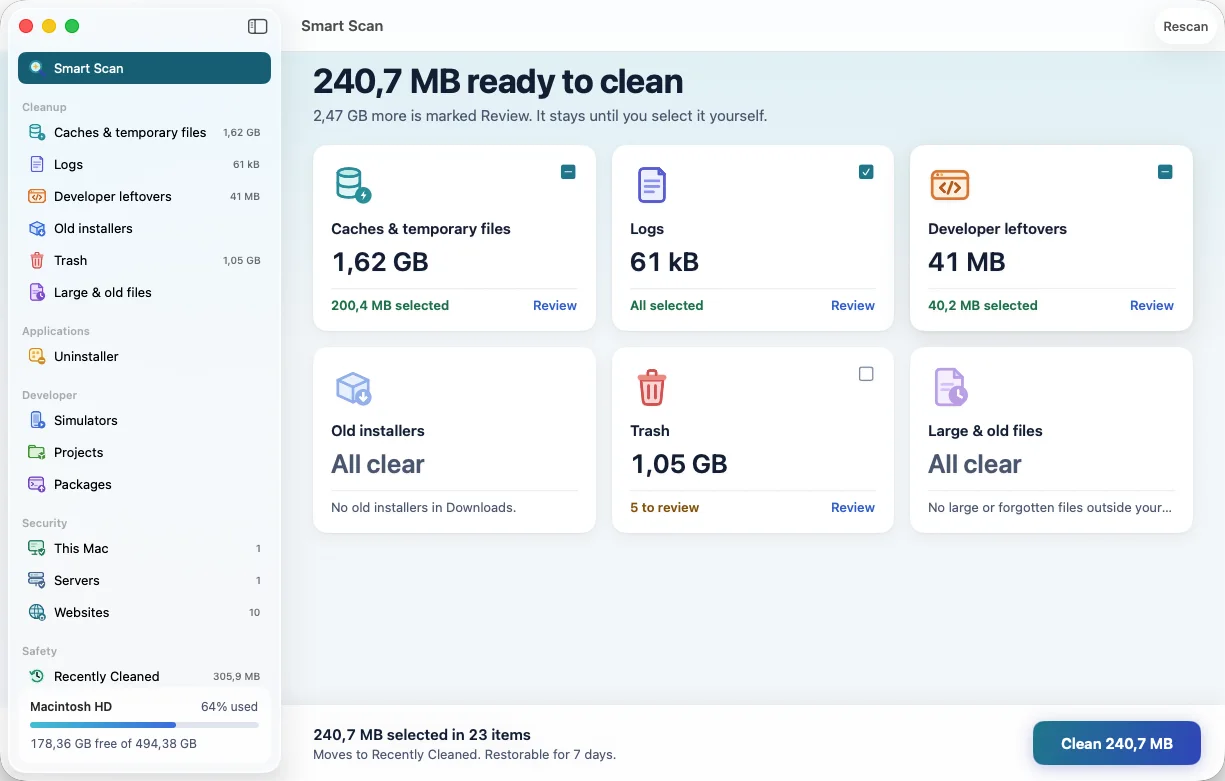The image size is (1225, 781).
Task: Click the Servers icon in the sidebar
Action: click(36, 580)
